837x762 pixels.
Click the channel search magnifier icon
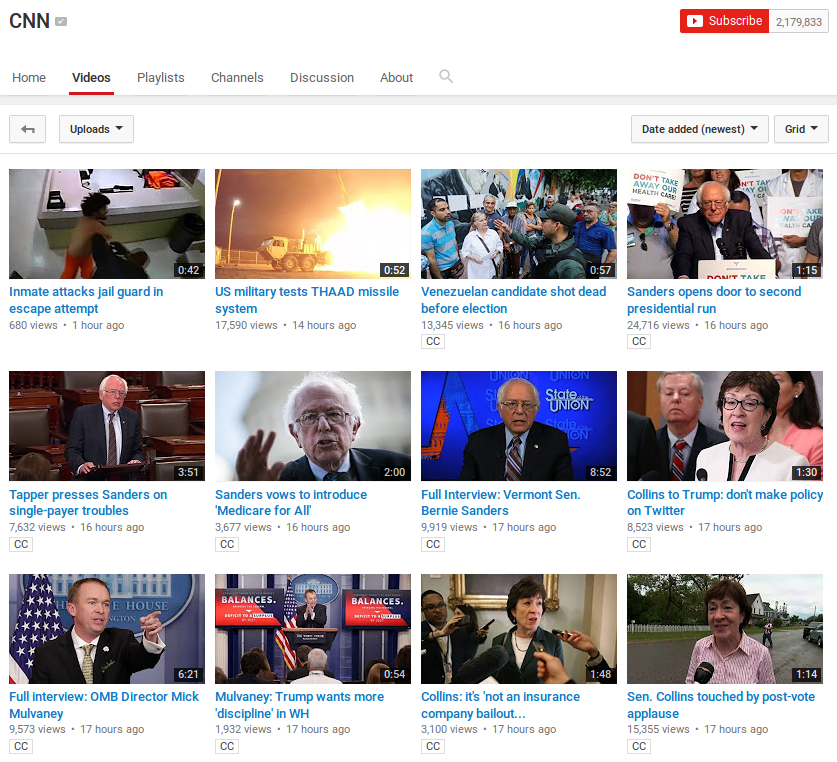coord(446,77)
